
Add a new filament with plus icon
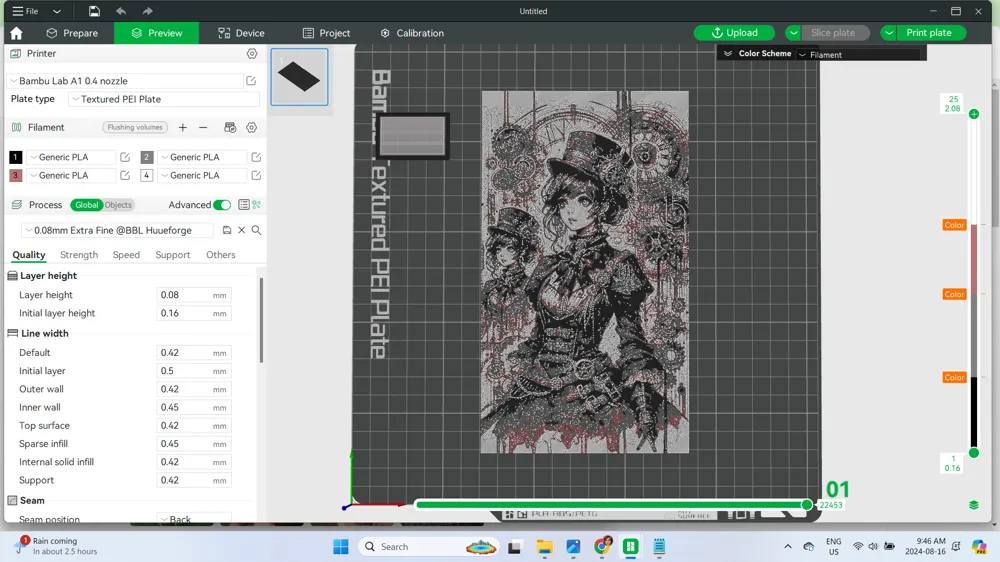click(182, 128)
